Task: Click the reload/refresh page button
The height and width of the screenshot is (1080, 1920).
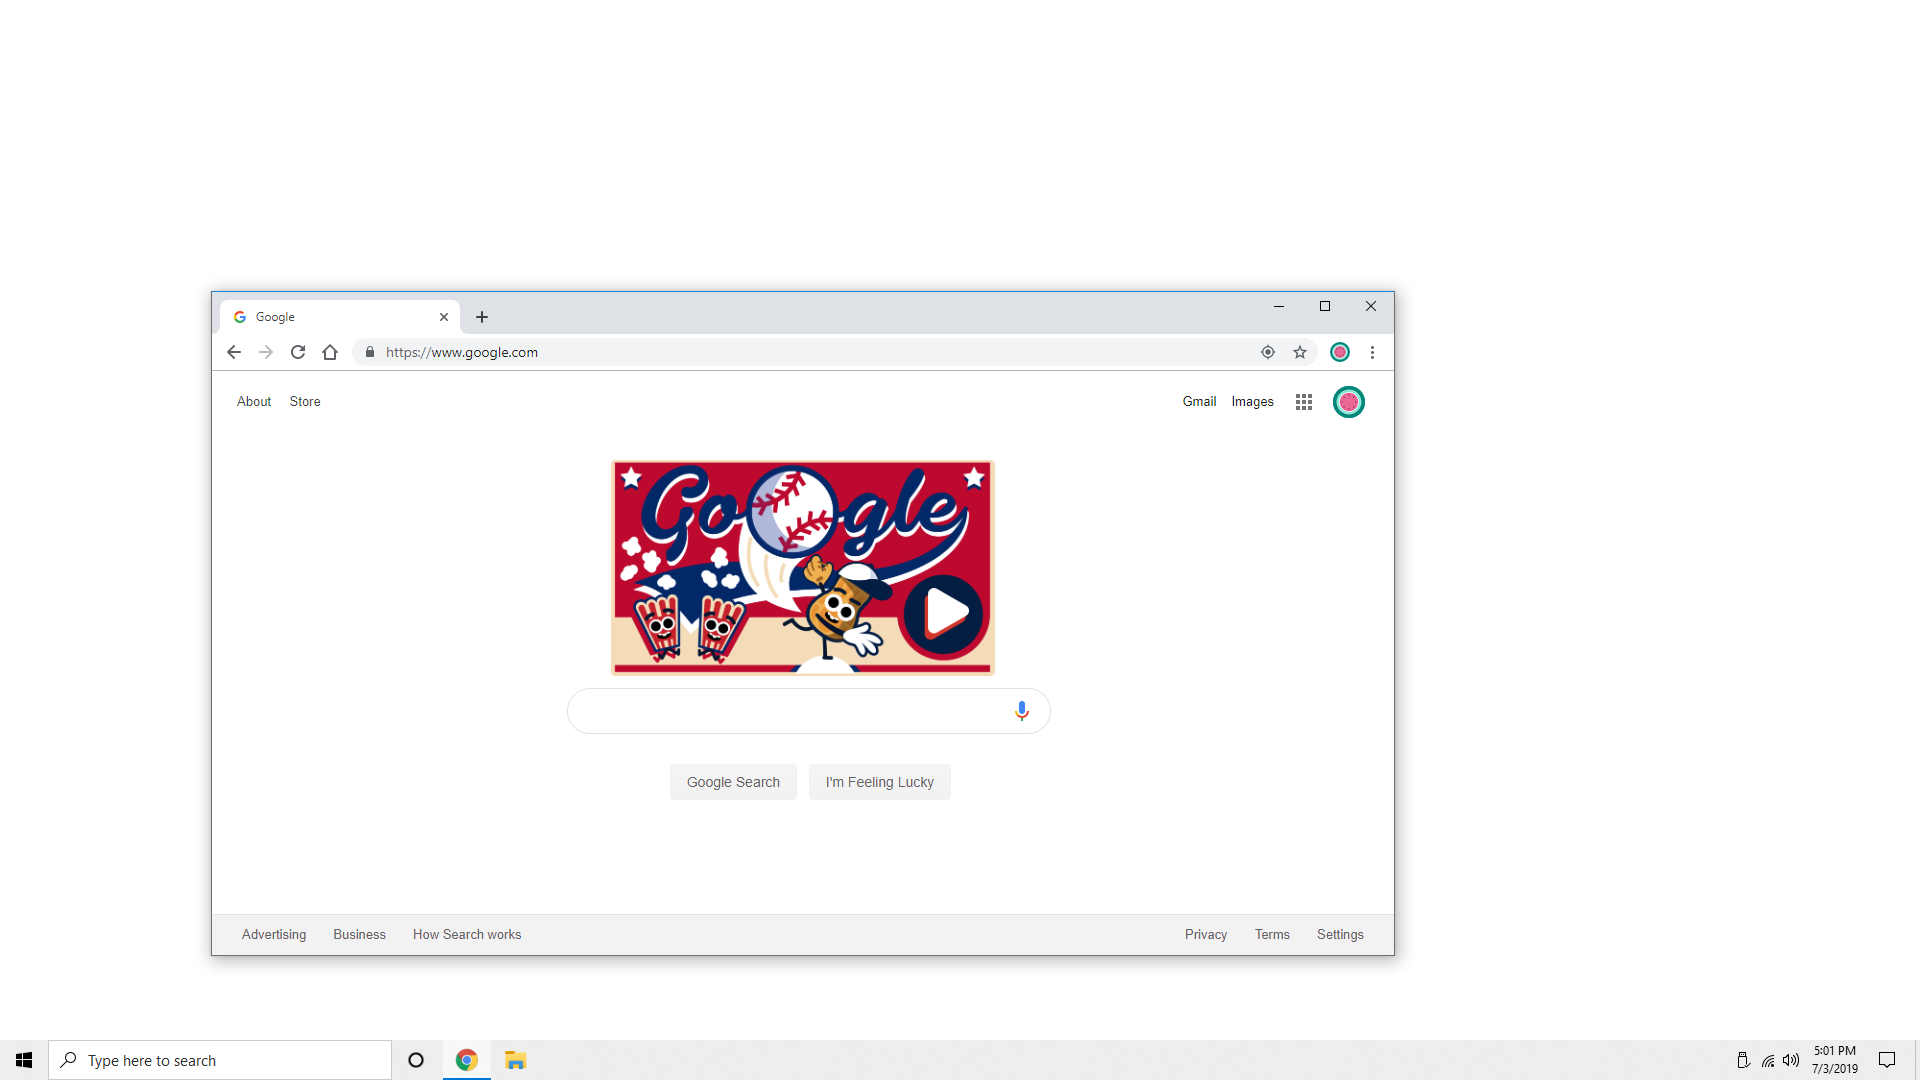Action: 297,352
